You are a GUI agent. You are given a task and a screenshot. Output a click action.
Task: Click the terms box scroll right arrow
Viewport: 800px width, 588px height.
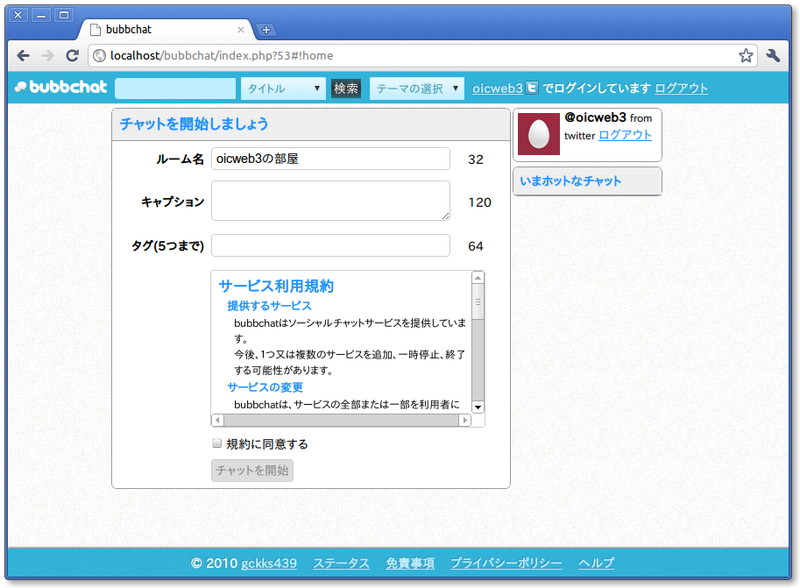coord(464,420)
